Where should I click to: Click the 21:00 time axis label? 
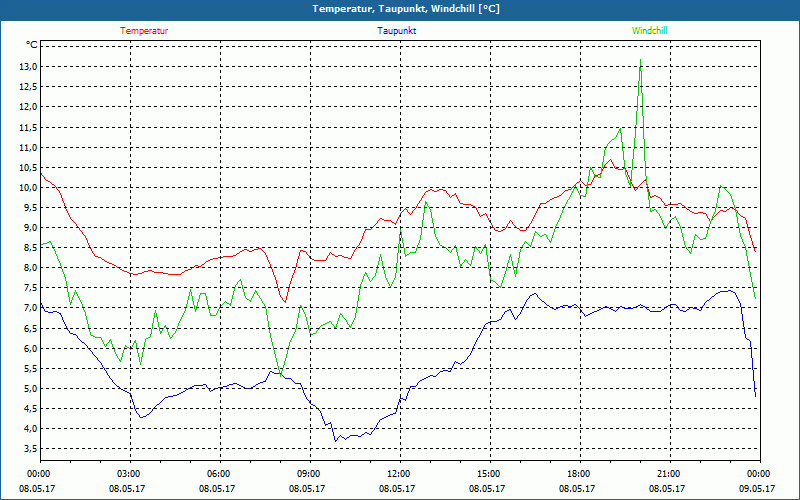click(670, 474)
